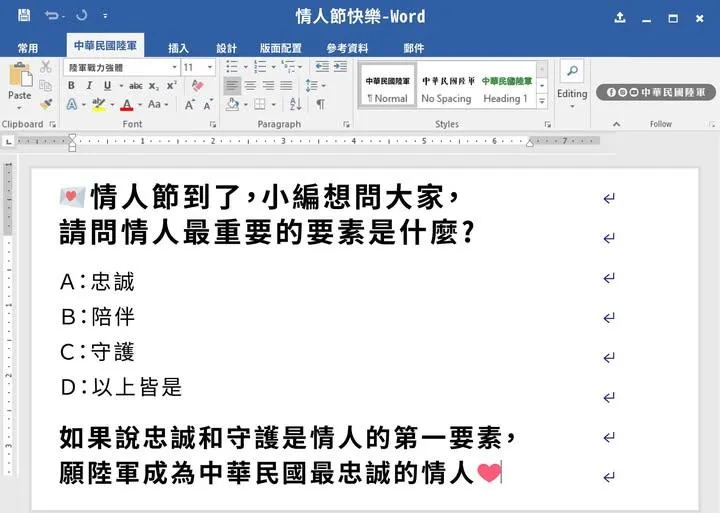
Task: Click the Borders icon
Action: (260, 105)
